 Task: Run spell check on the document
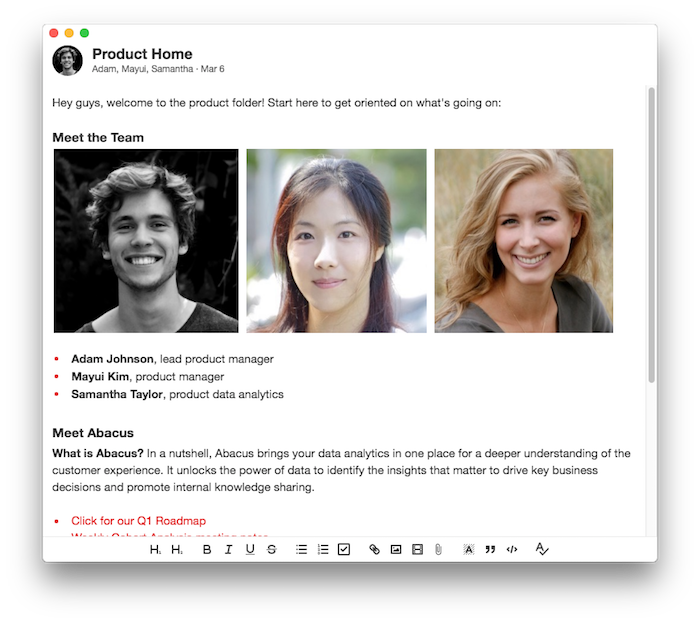click(x=542, y=549)
